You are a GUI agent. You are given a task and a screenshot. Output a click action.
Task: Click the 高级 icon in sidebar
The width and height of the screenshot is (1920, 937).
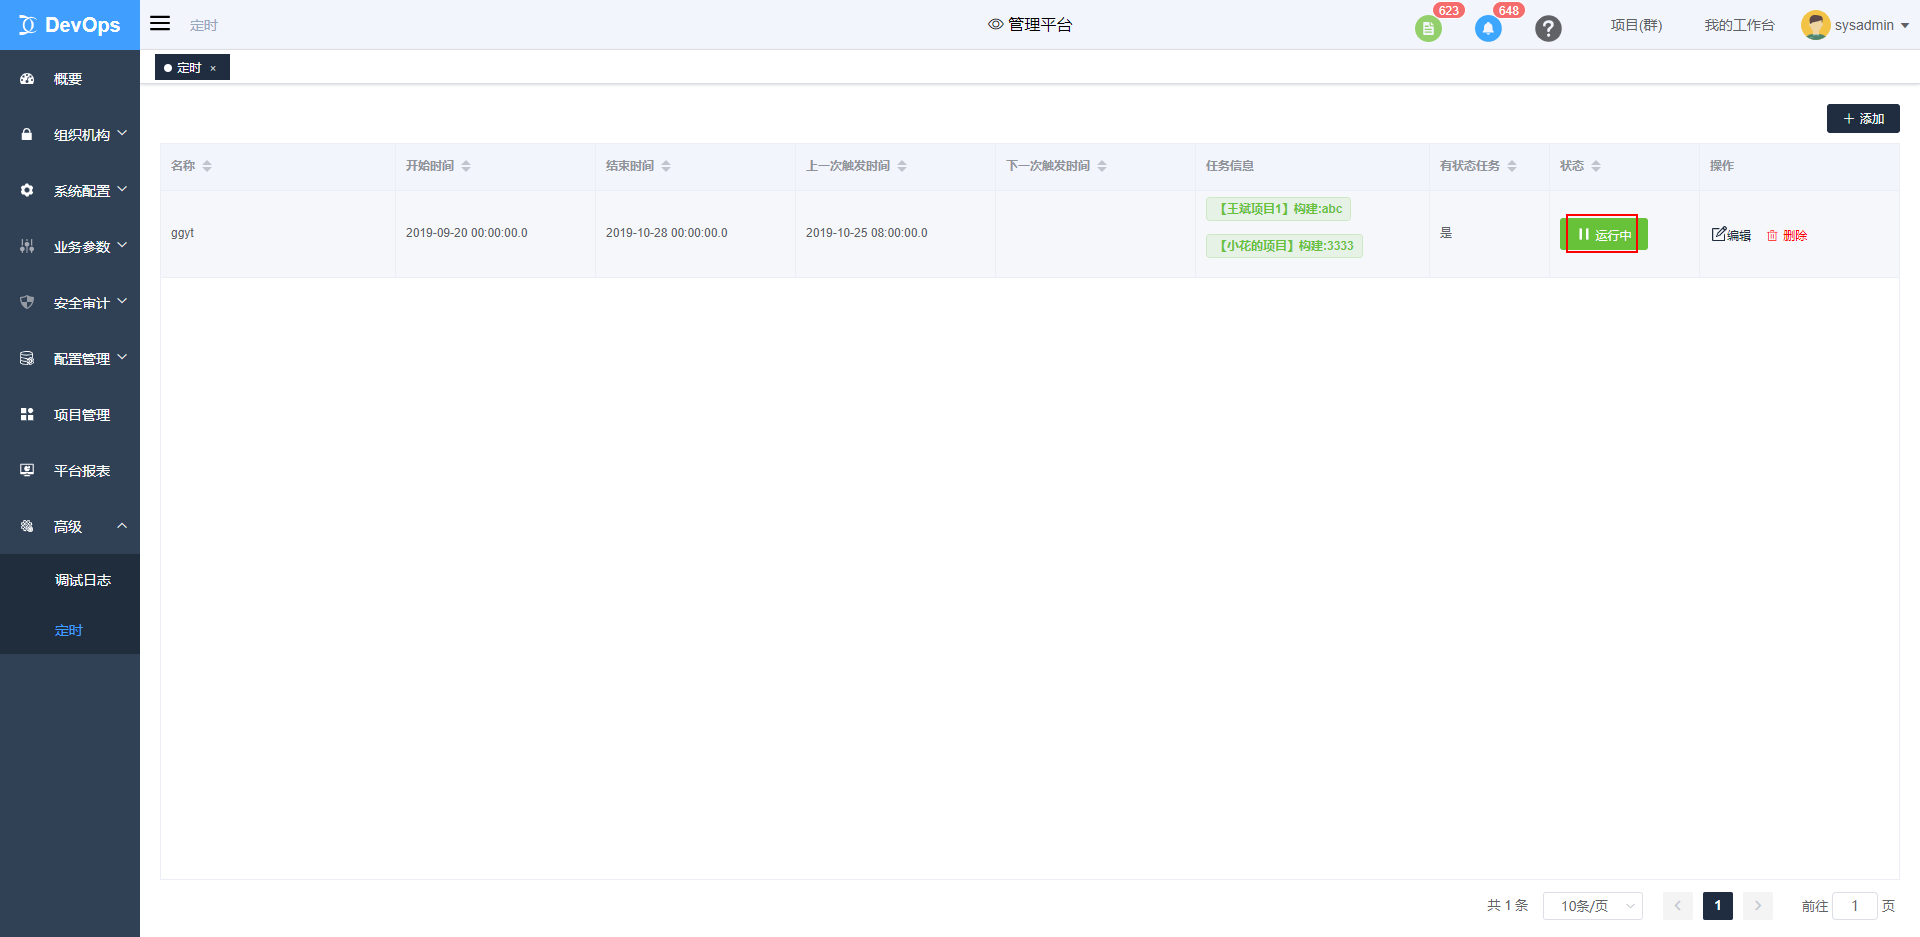[x=27, y=526]
